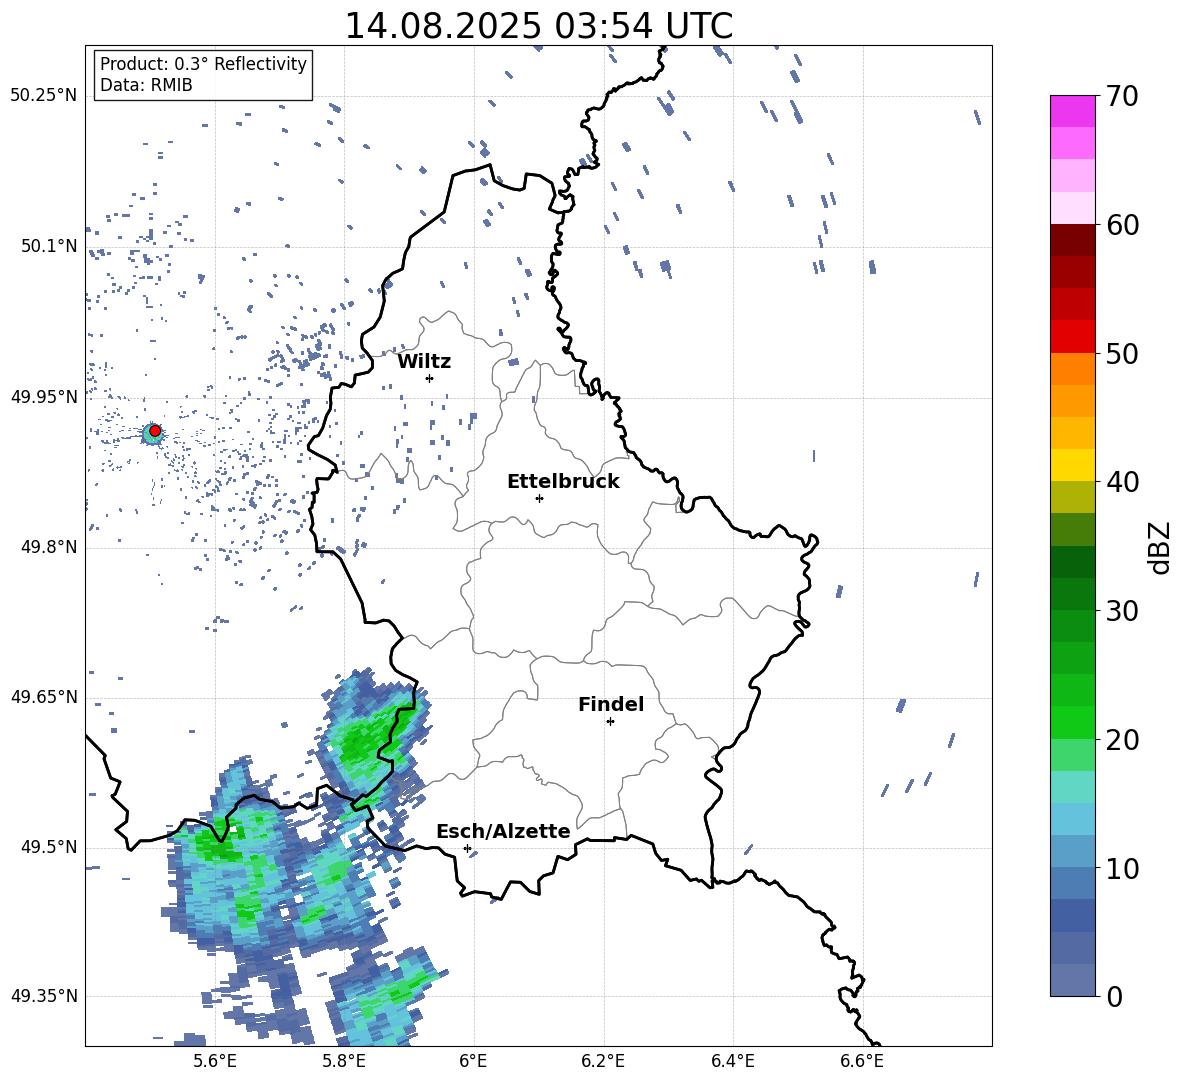The image size is (1184, 1081).
Task: Click the yellow band just above 40 dBZ
Action: coord(1073,465)
